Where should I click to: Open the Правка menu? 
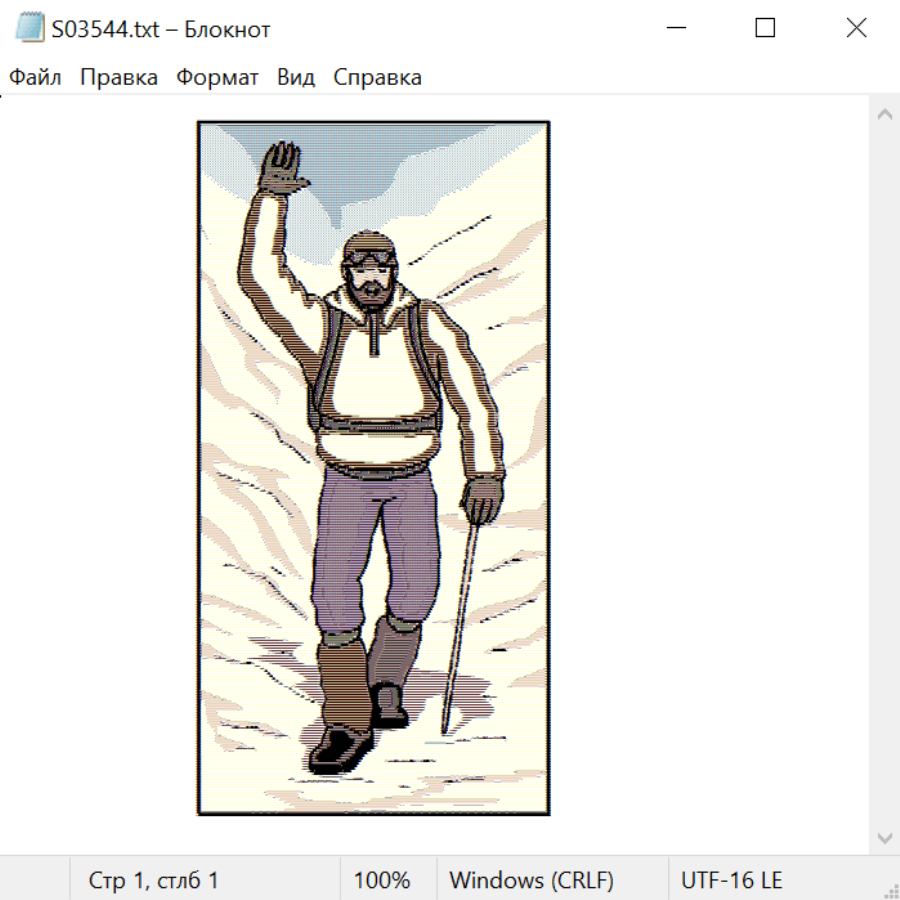(119, 78)
